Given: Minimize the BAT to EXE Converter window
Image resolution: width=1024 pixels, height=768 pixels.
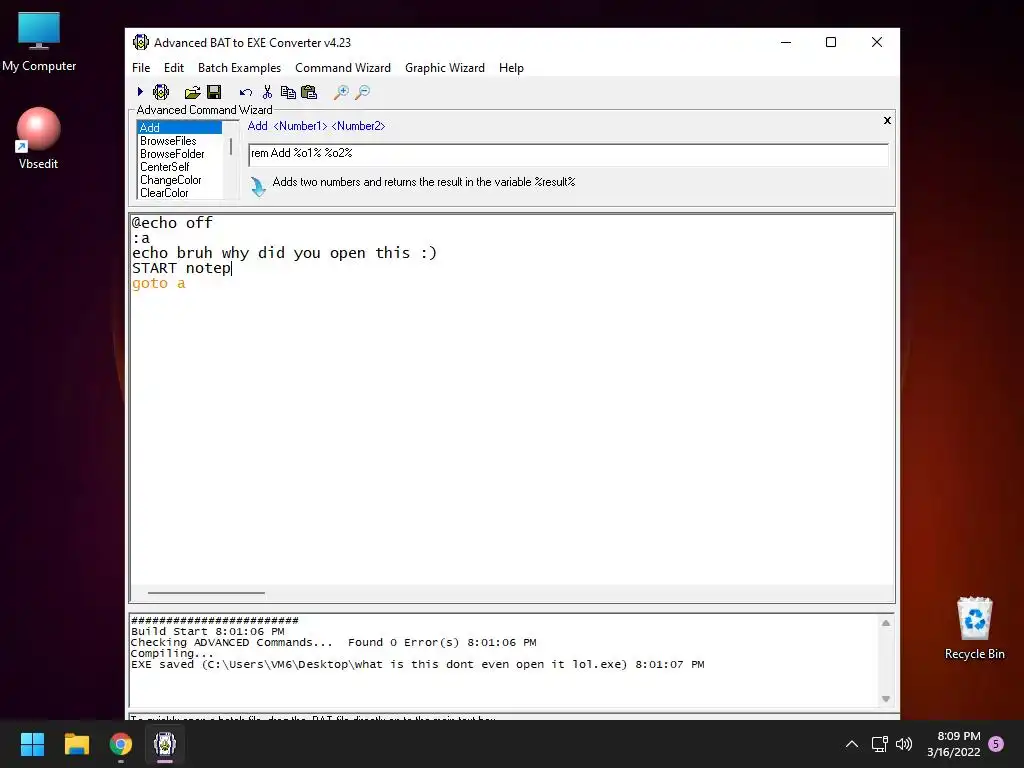Looking at the screenshot, I should [x=786, y=42].
